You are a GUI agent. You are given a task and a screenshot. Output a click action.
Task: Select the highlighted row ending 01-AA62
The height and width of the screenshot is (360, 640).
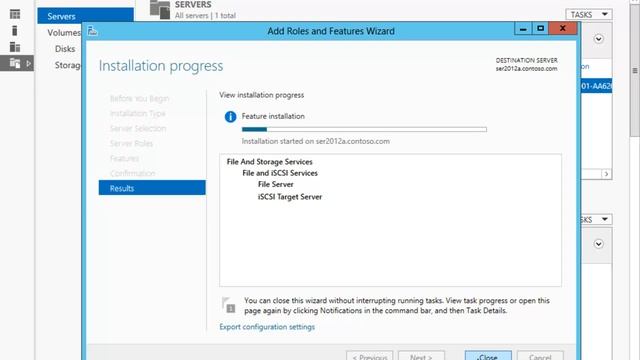click(x=596, y=86)
